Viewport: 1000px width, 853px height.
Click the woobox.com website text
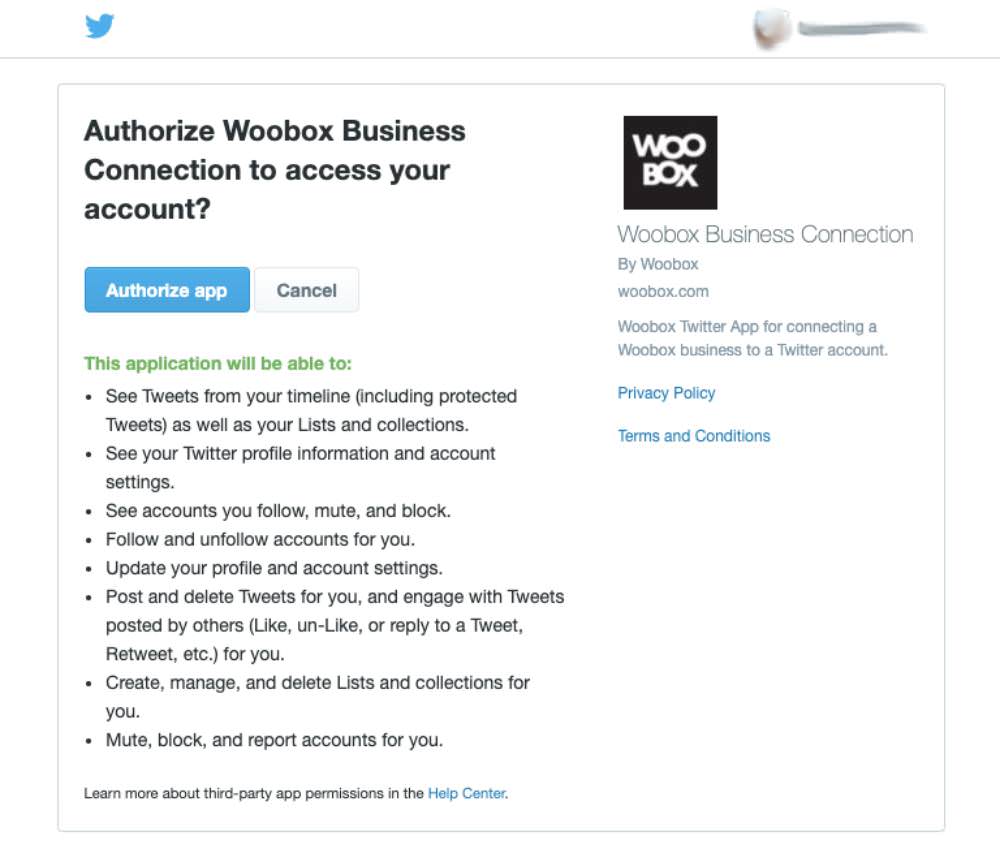663,291
